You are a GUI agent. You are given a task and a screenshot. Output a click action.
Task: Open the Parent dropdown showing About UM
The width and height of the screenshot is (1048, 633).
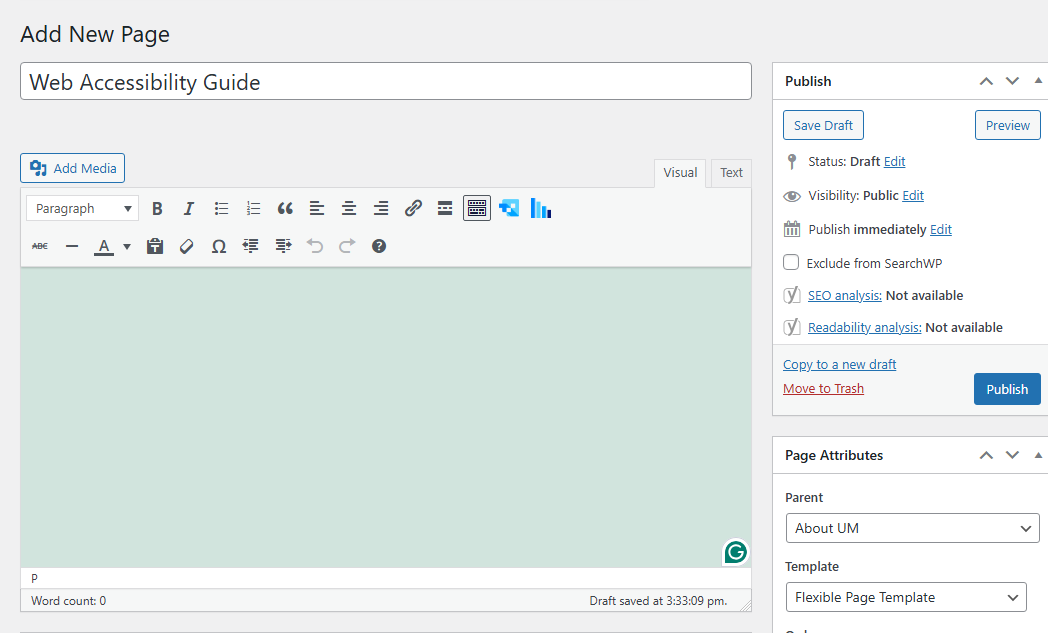[x=912, y=528]
